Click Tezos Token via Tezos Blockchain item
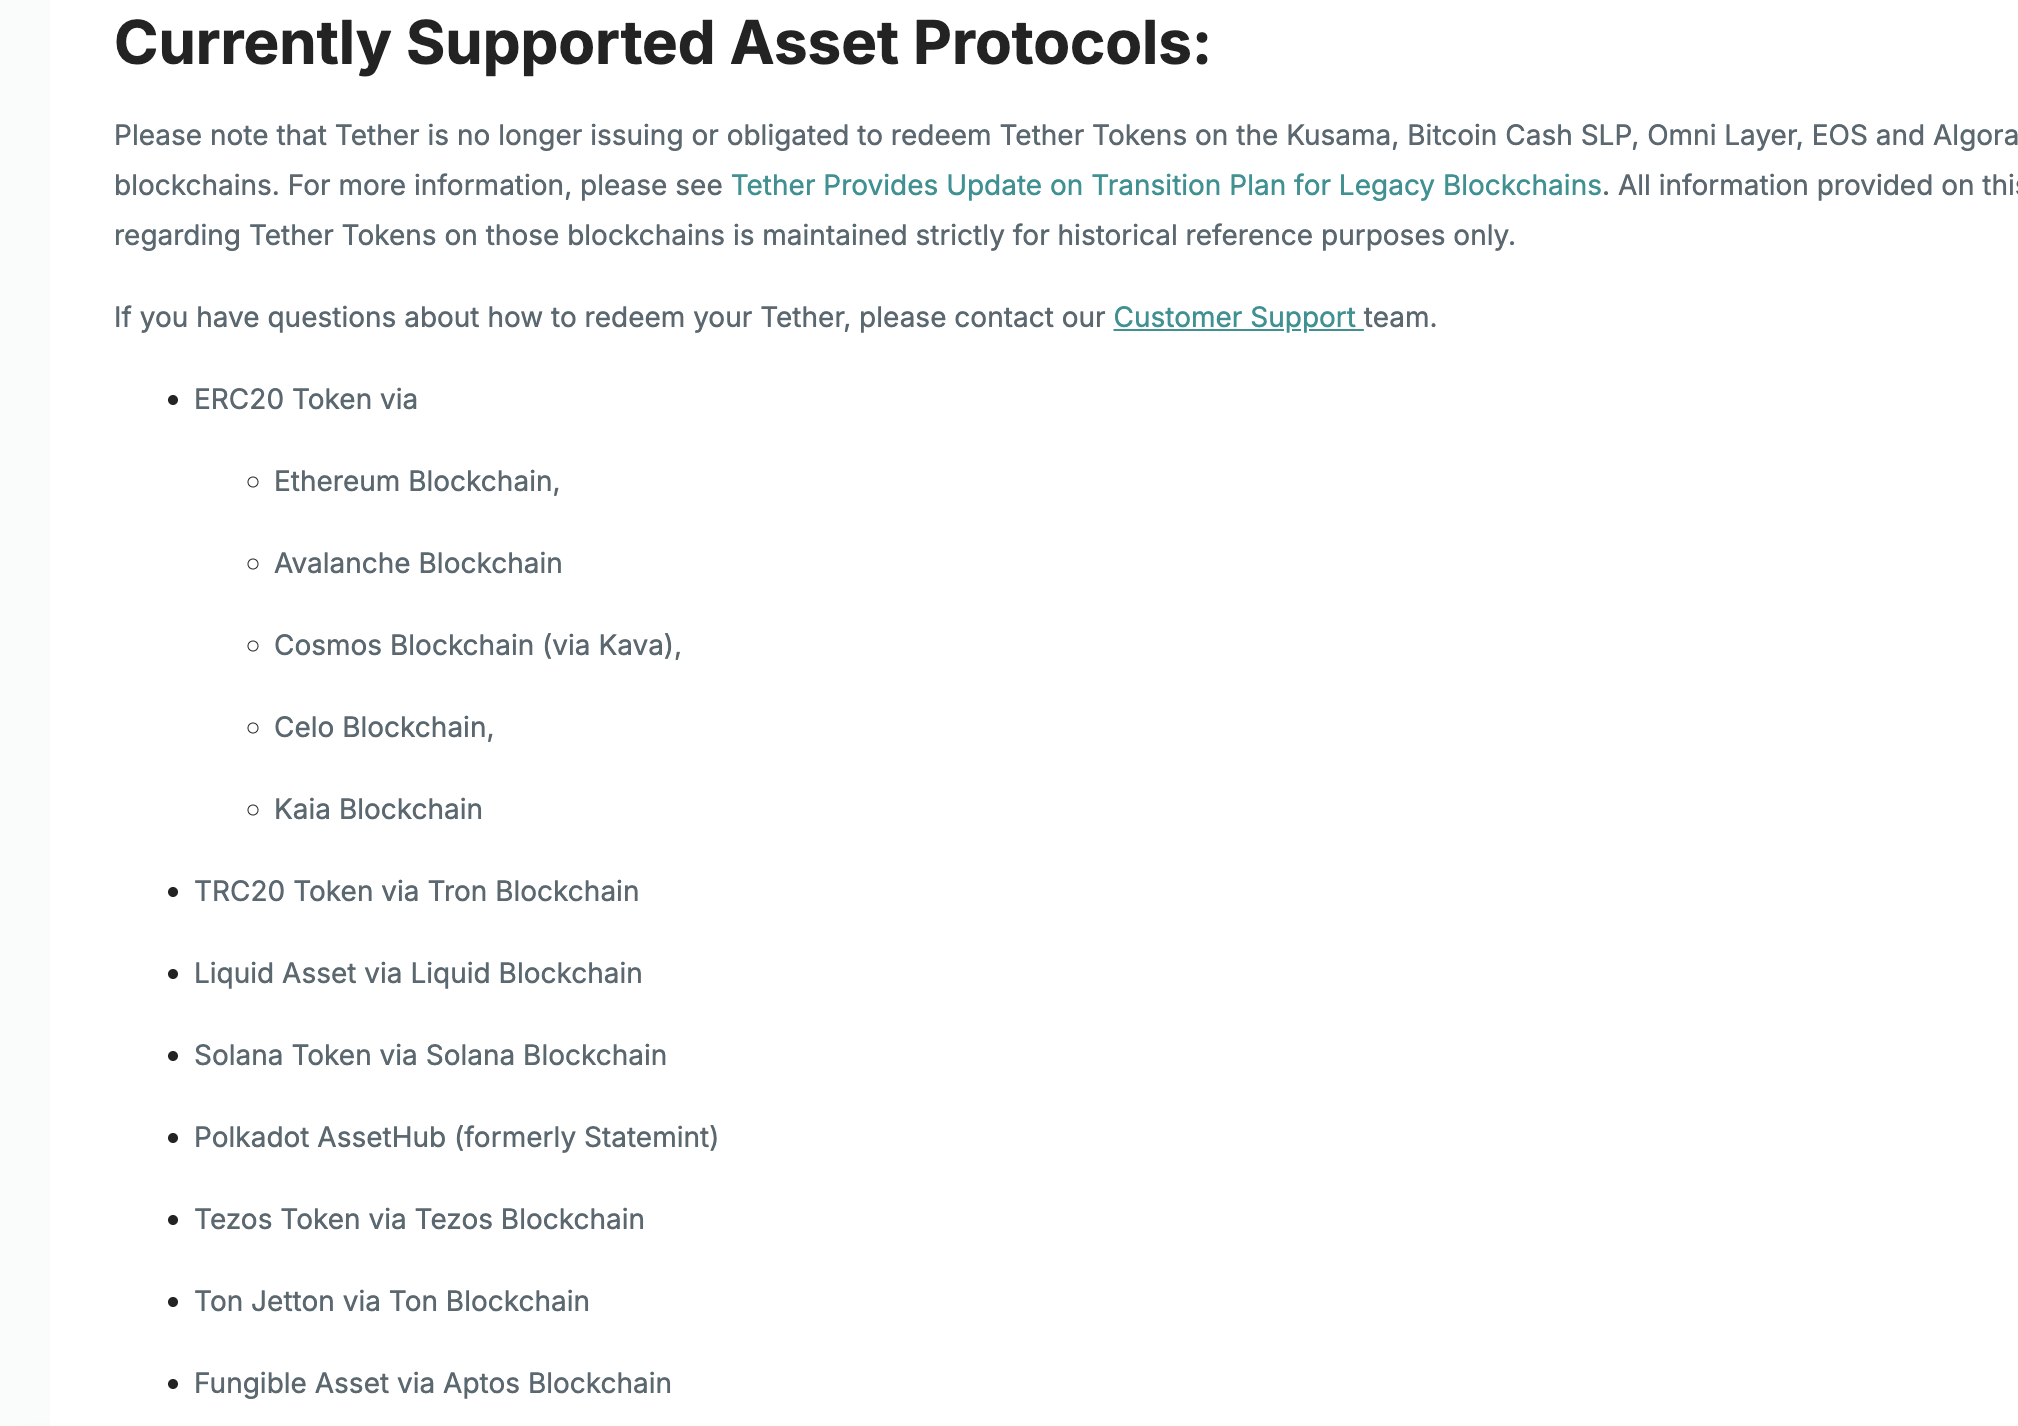Screen dimensions: 2018x1426 pyautogui.click(x=419, y=1220)
